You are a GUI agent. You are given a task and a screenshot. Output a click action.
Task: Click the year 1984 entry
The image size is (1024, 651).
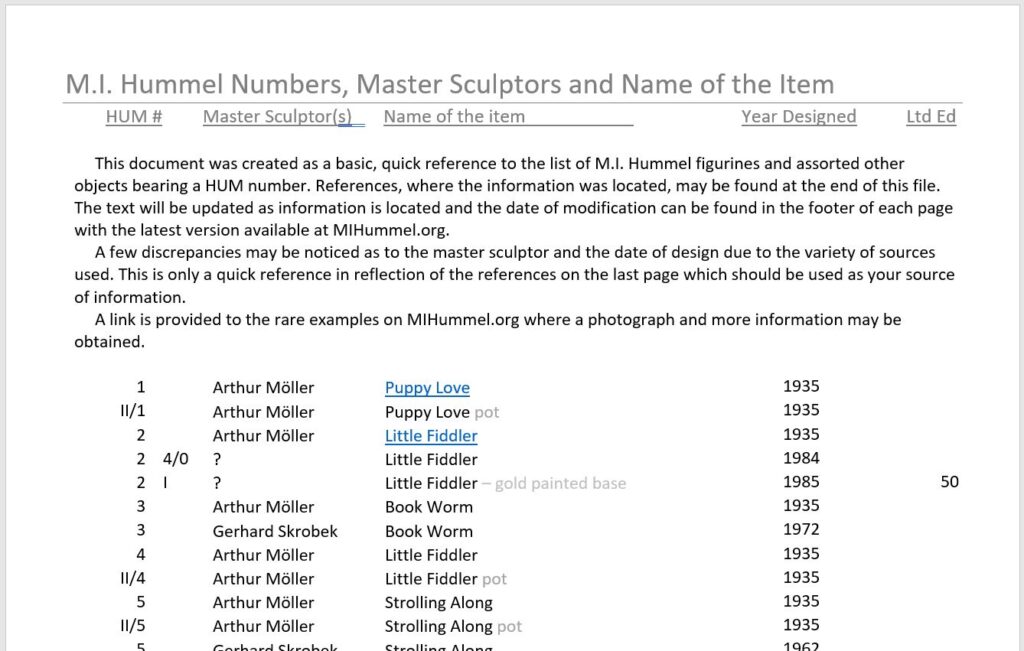801,458
